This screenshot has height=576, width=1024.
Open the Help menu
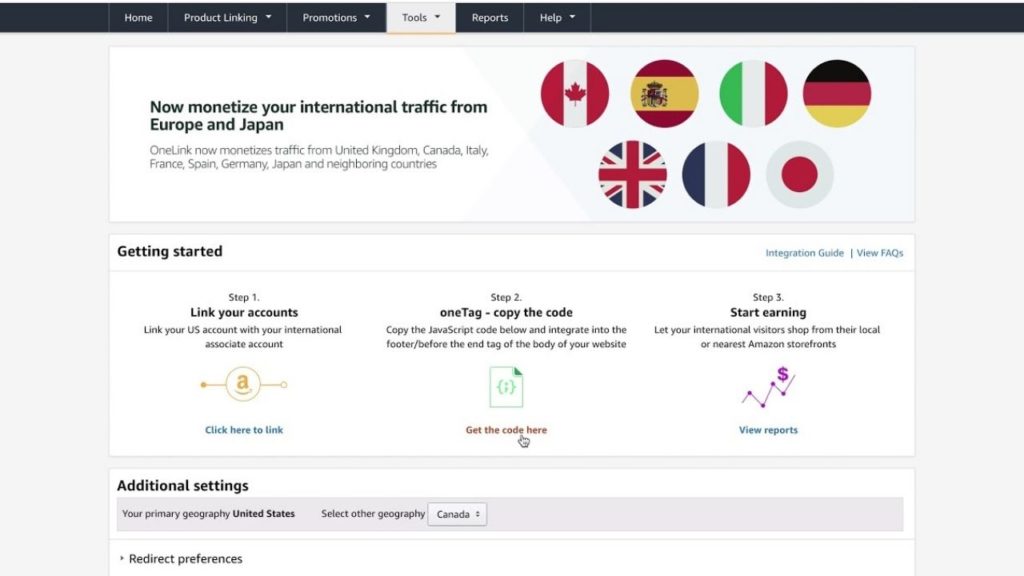tap(556, 17)
